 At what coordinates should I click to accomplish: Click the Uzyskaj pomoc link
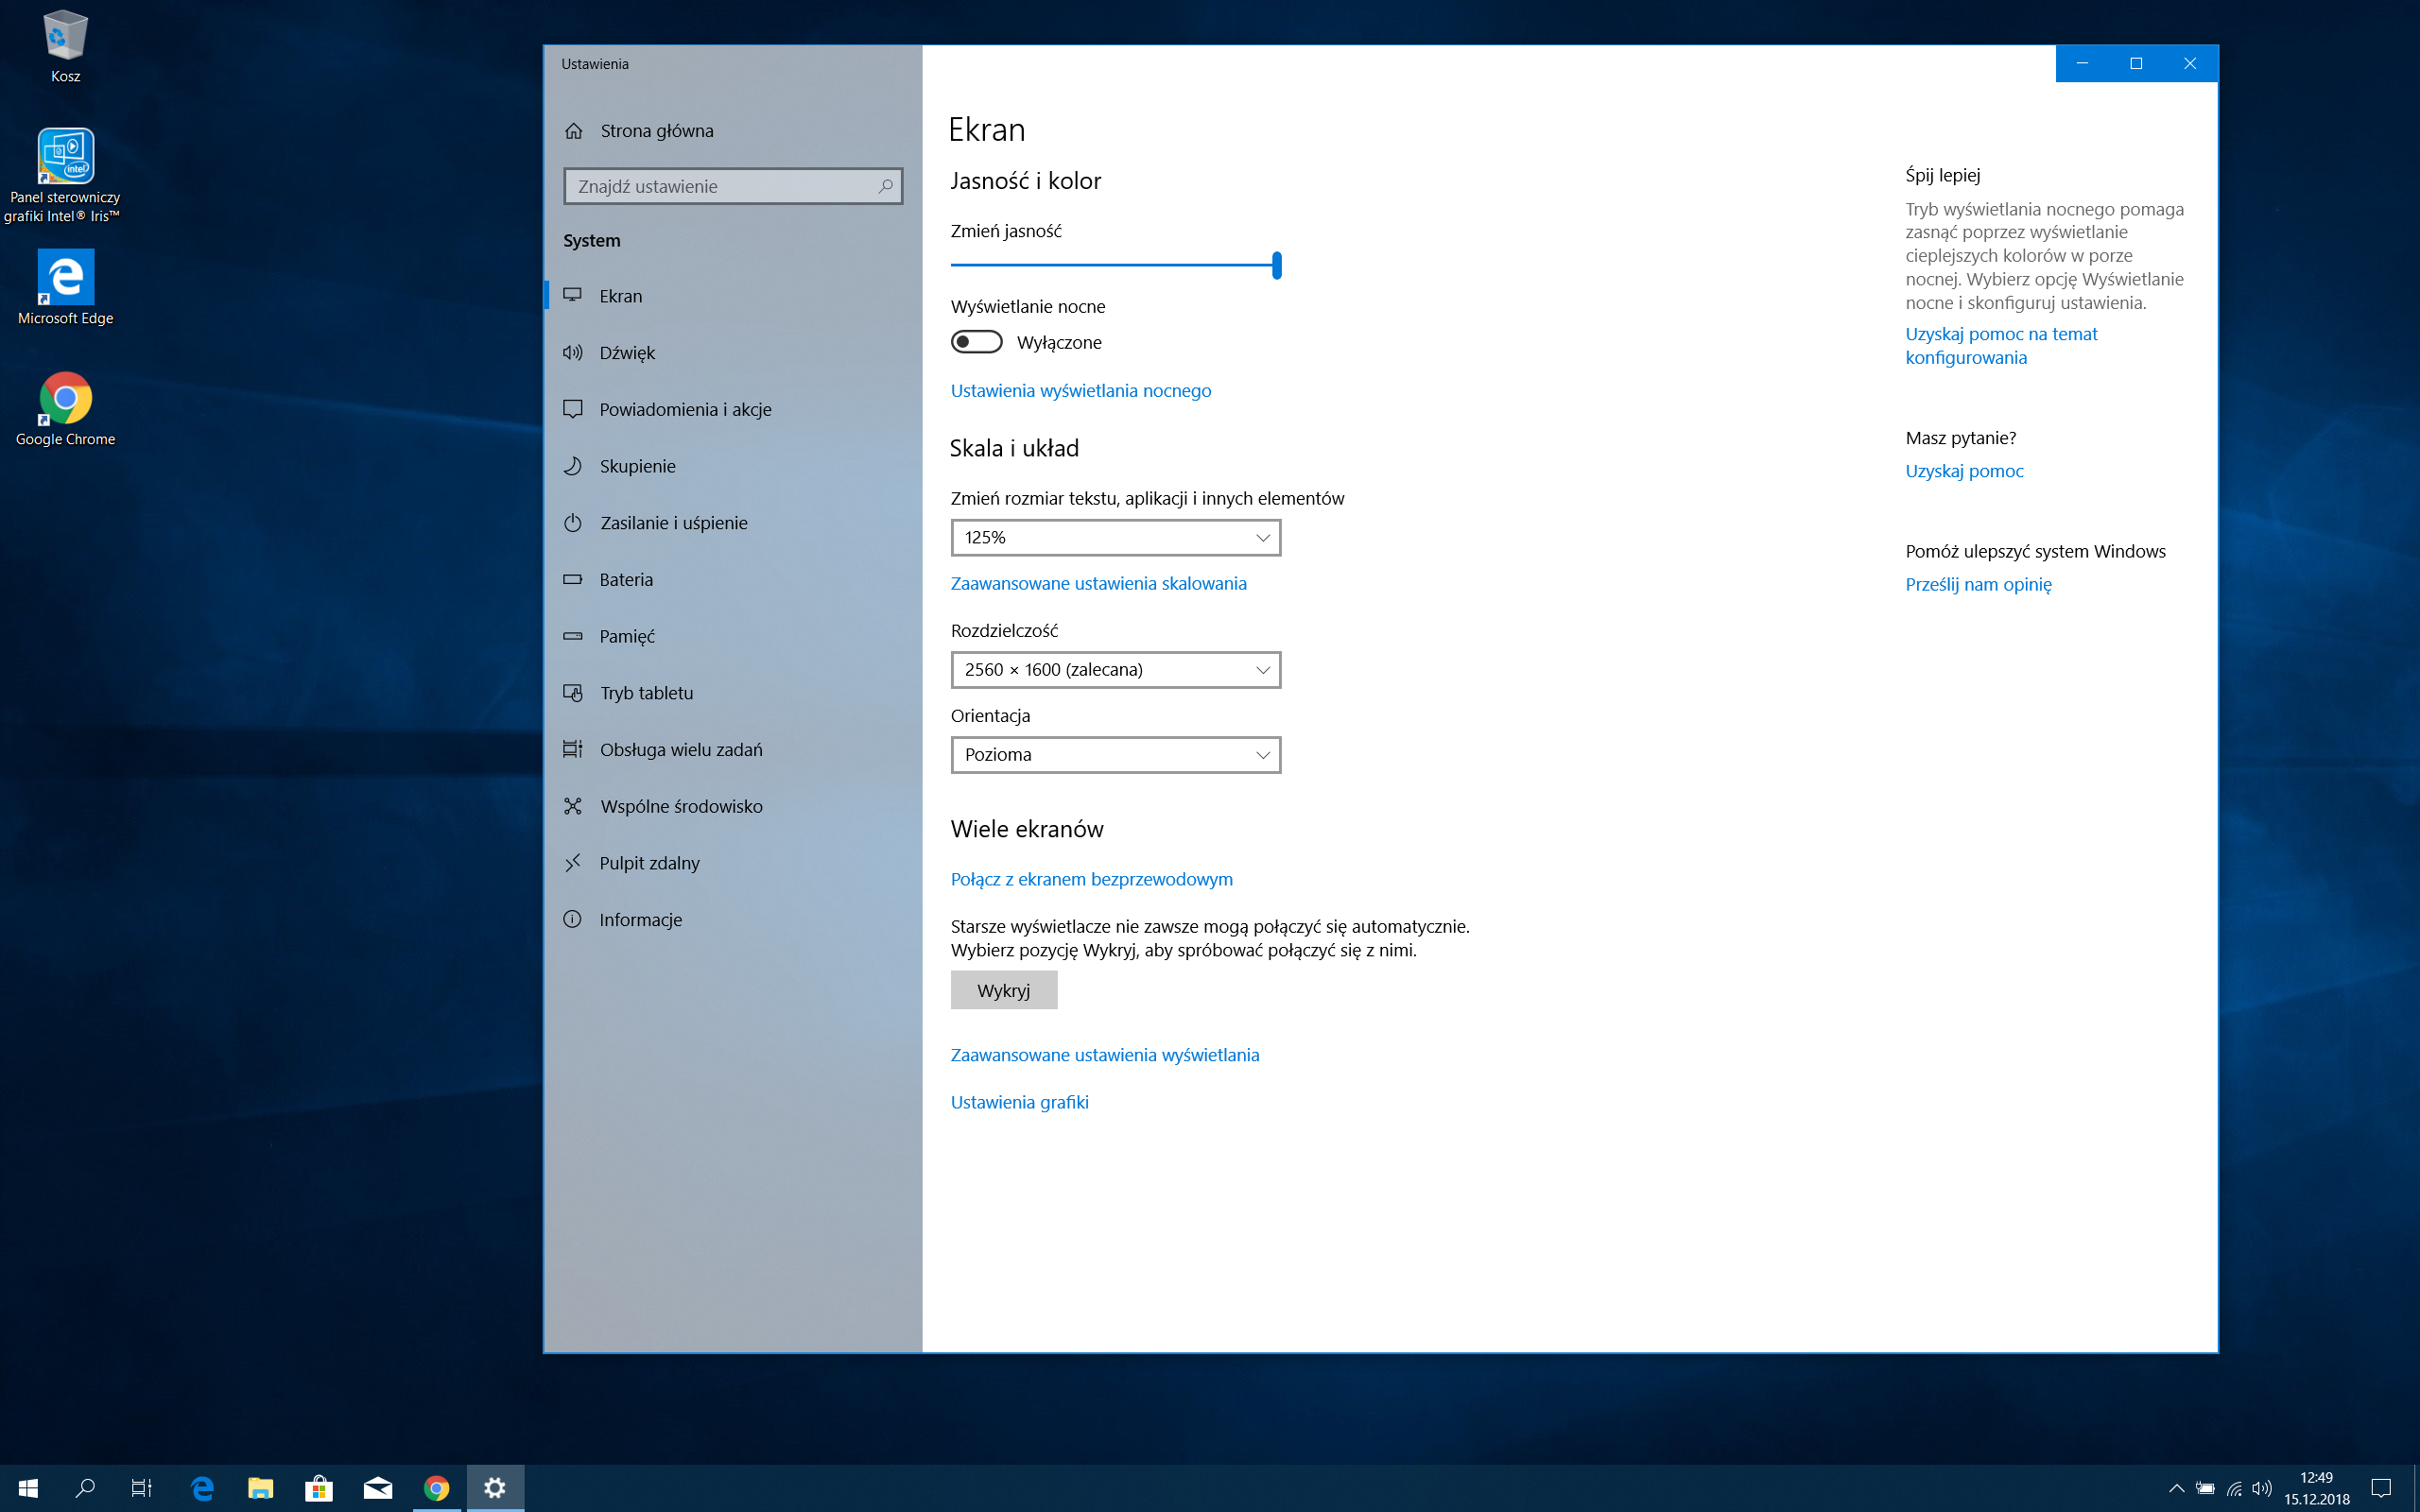coord(1964,471)
